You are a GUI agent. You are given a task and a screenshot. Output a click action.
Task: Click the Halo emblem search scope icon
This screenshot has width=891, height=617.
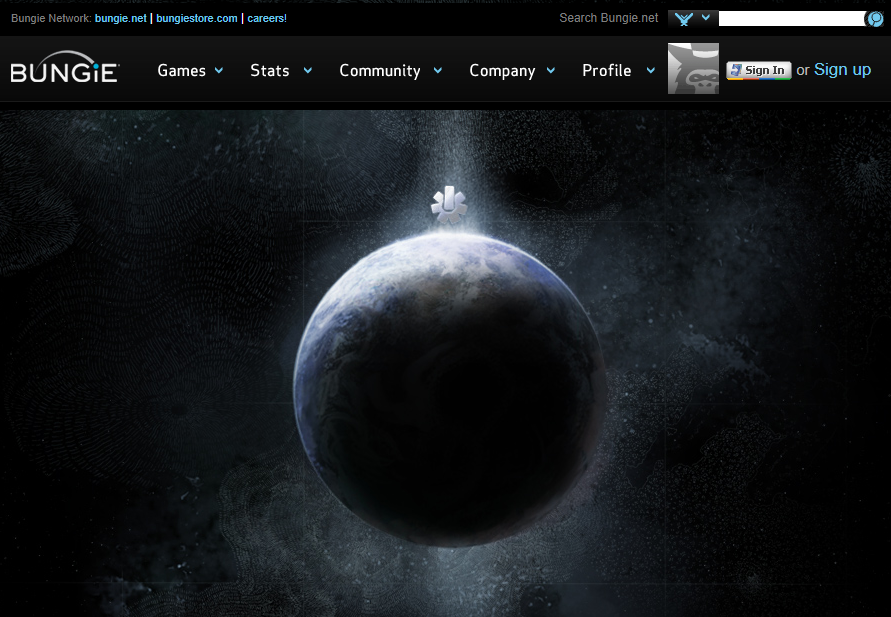684,19
